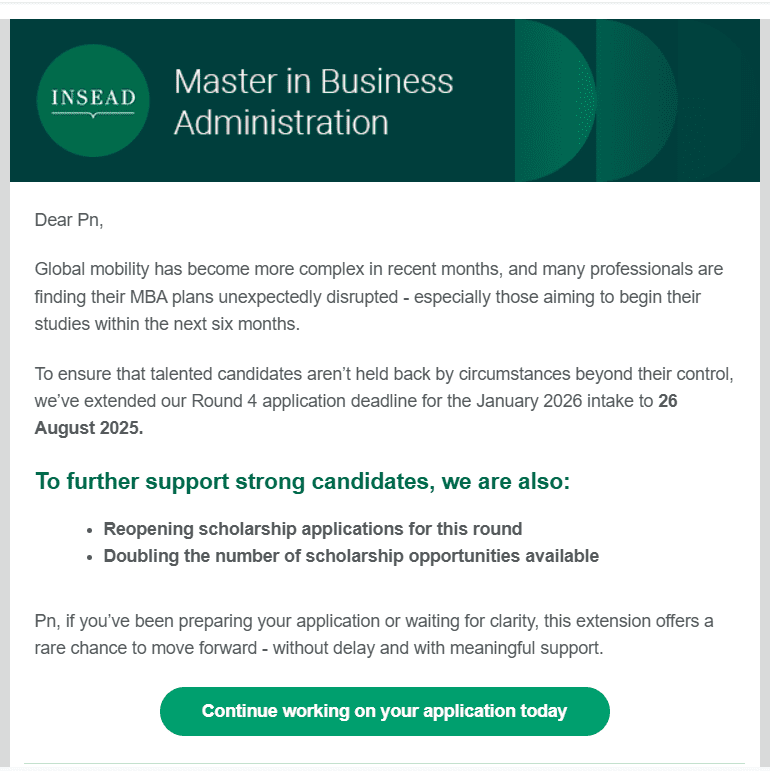This screenshot has width=770, height=771.
Task: Click the green 'To further support strong candidates' heading
Action: [302, 481]
